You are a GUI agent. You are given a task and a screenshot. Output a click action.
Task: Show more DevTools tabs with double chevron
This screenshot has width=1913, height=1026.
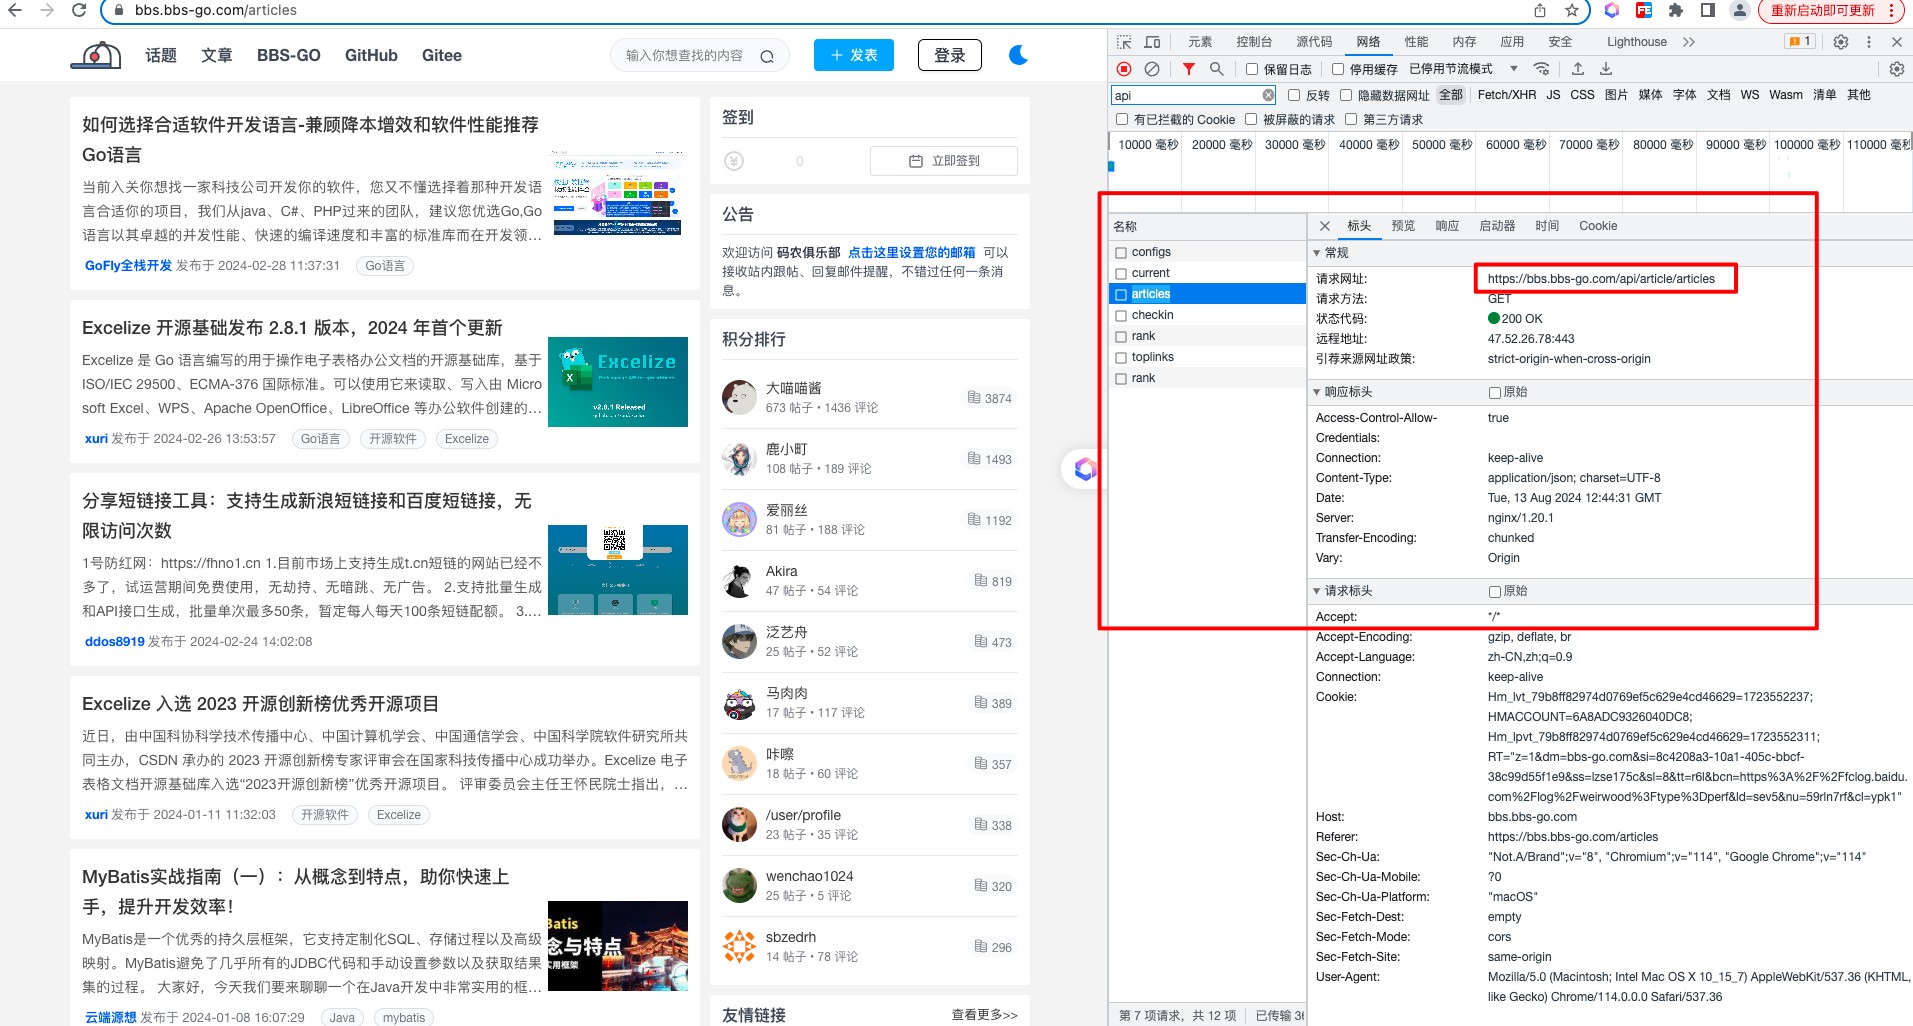click(1689, 42)
